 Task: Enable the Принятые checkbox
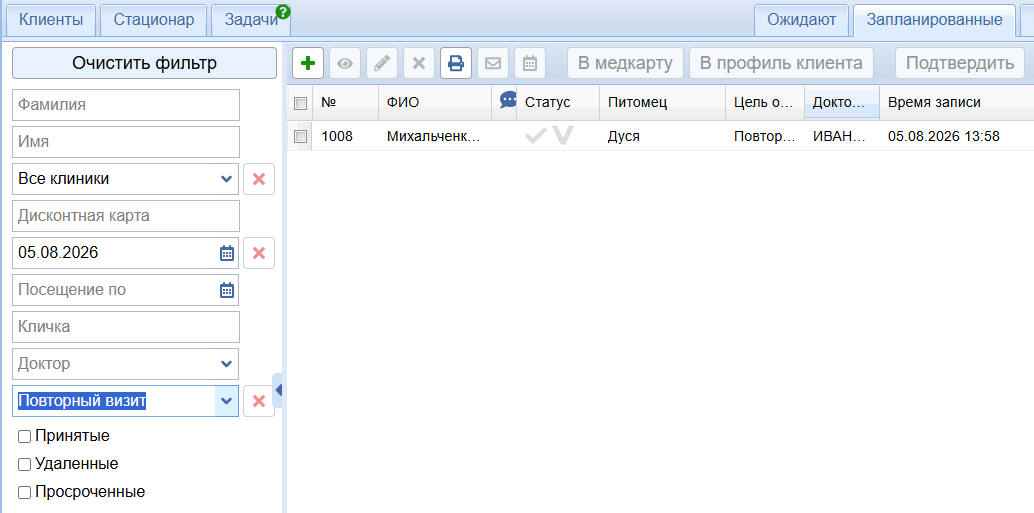coord(24,437)
